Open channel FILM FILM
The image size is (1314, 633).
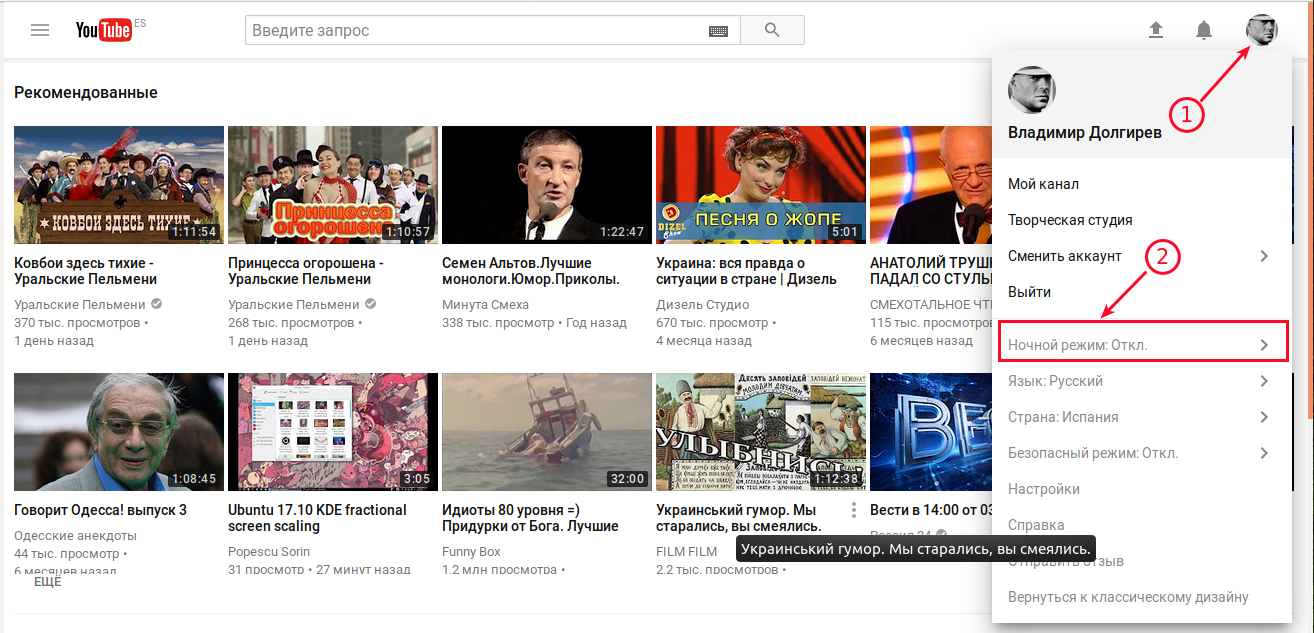686,551
